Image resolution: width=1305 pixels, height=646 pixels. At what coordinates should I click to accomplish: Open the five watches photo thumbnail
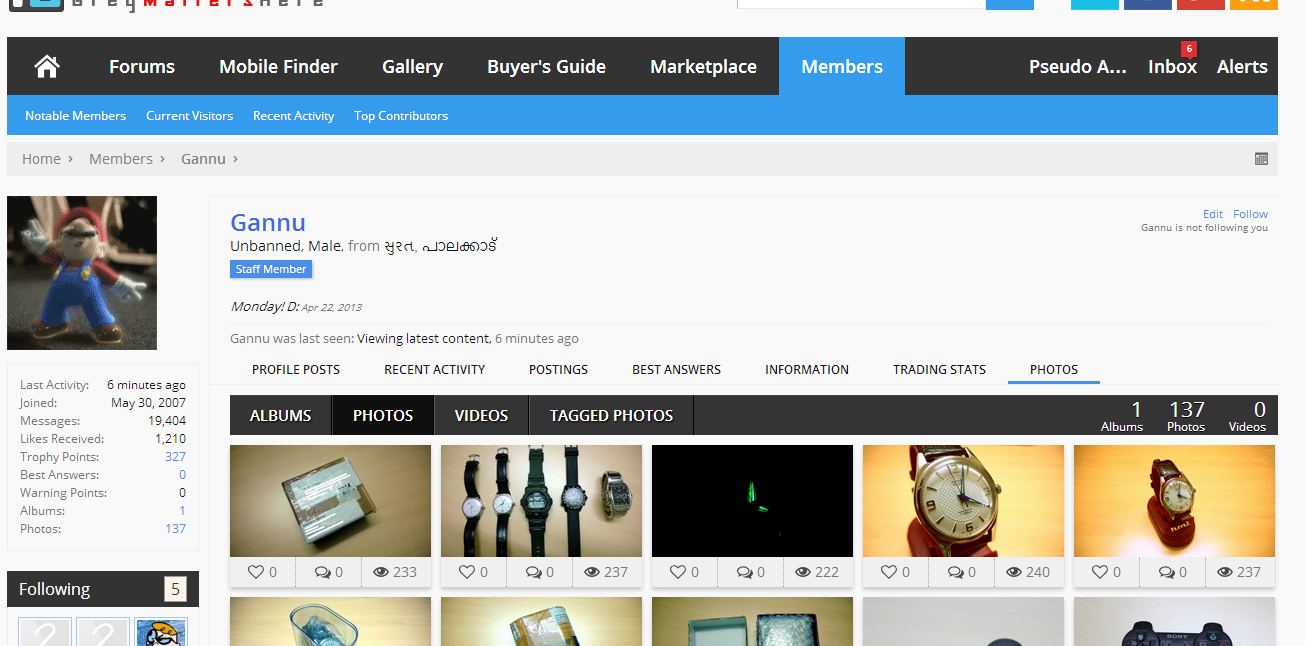(541, 501)
